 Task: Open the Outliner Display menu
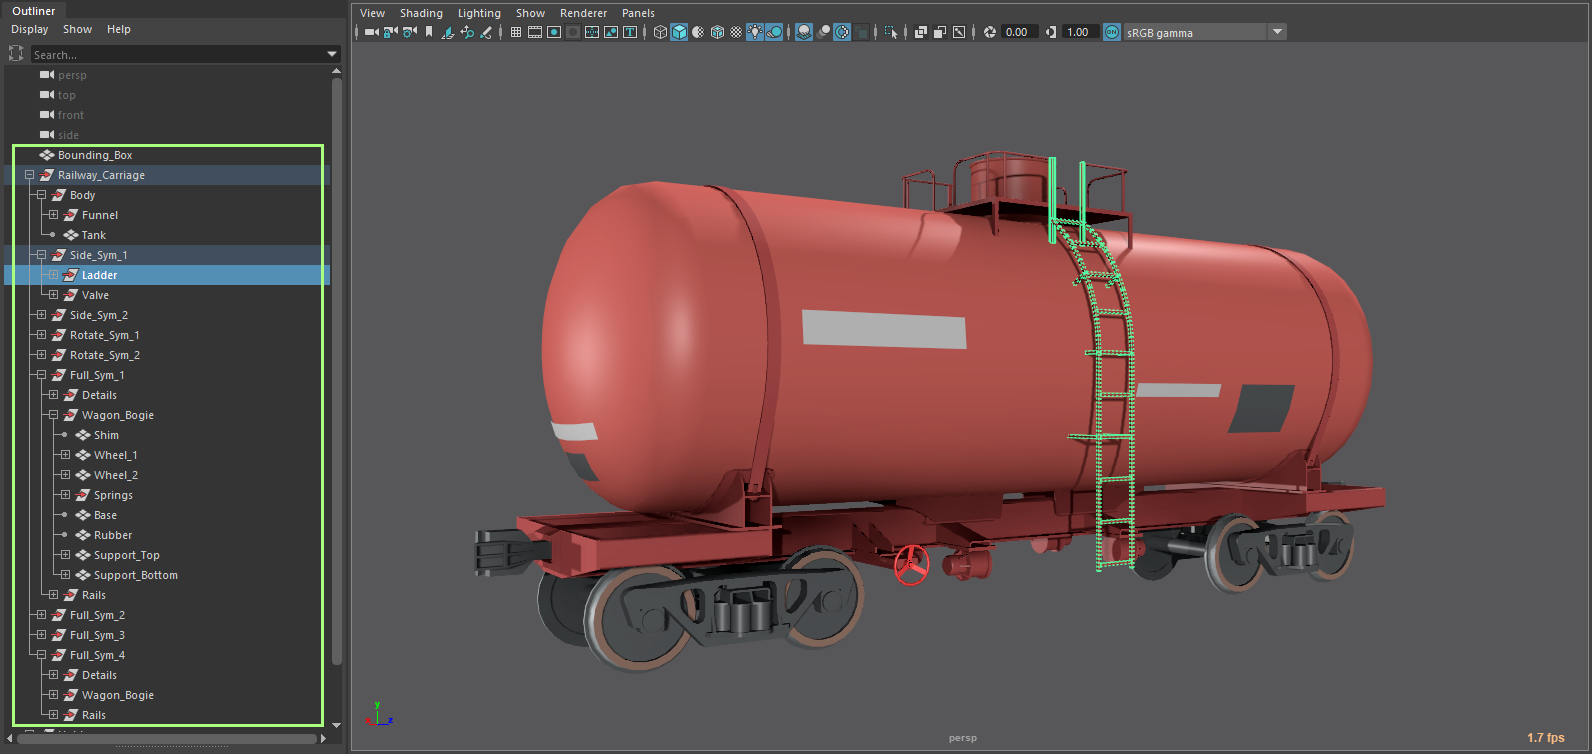tap(29, 29)
